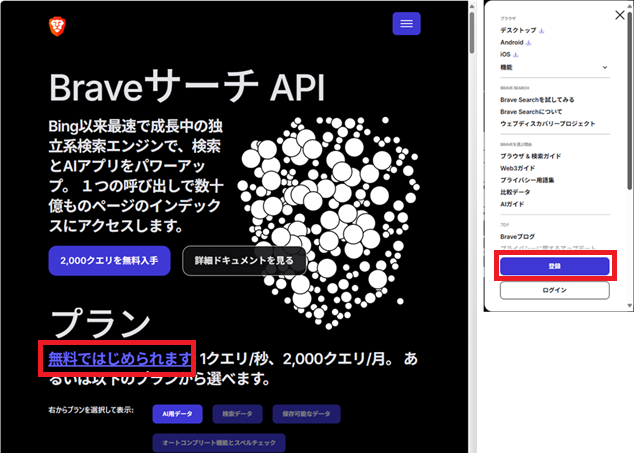Open デスクトップ menu item
634x453 pixels.
click(x=518, y=30)
